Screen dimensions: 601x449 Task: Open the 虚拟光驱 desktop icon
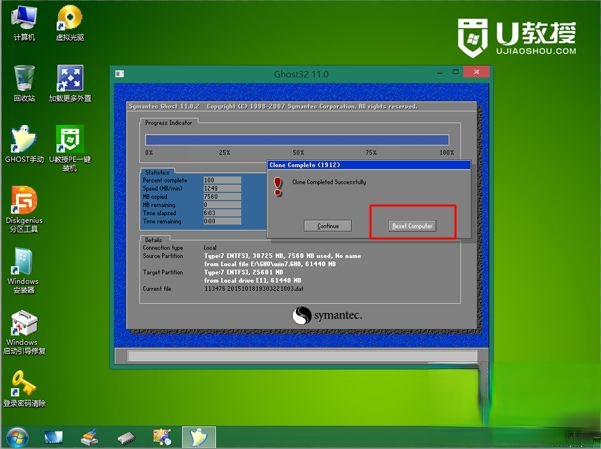70,23
